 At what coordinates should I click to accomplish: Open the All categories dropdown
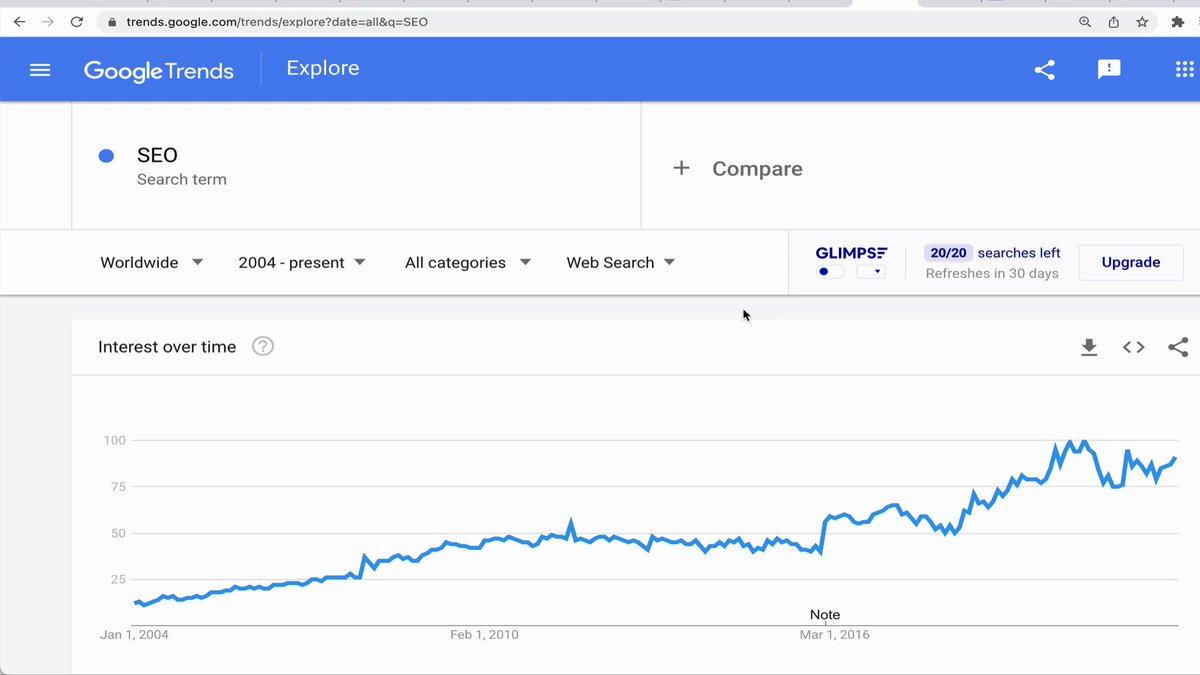click(468, 262)
